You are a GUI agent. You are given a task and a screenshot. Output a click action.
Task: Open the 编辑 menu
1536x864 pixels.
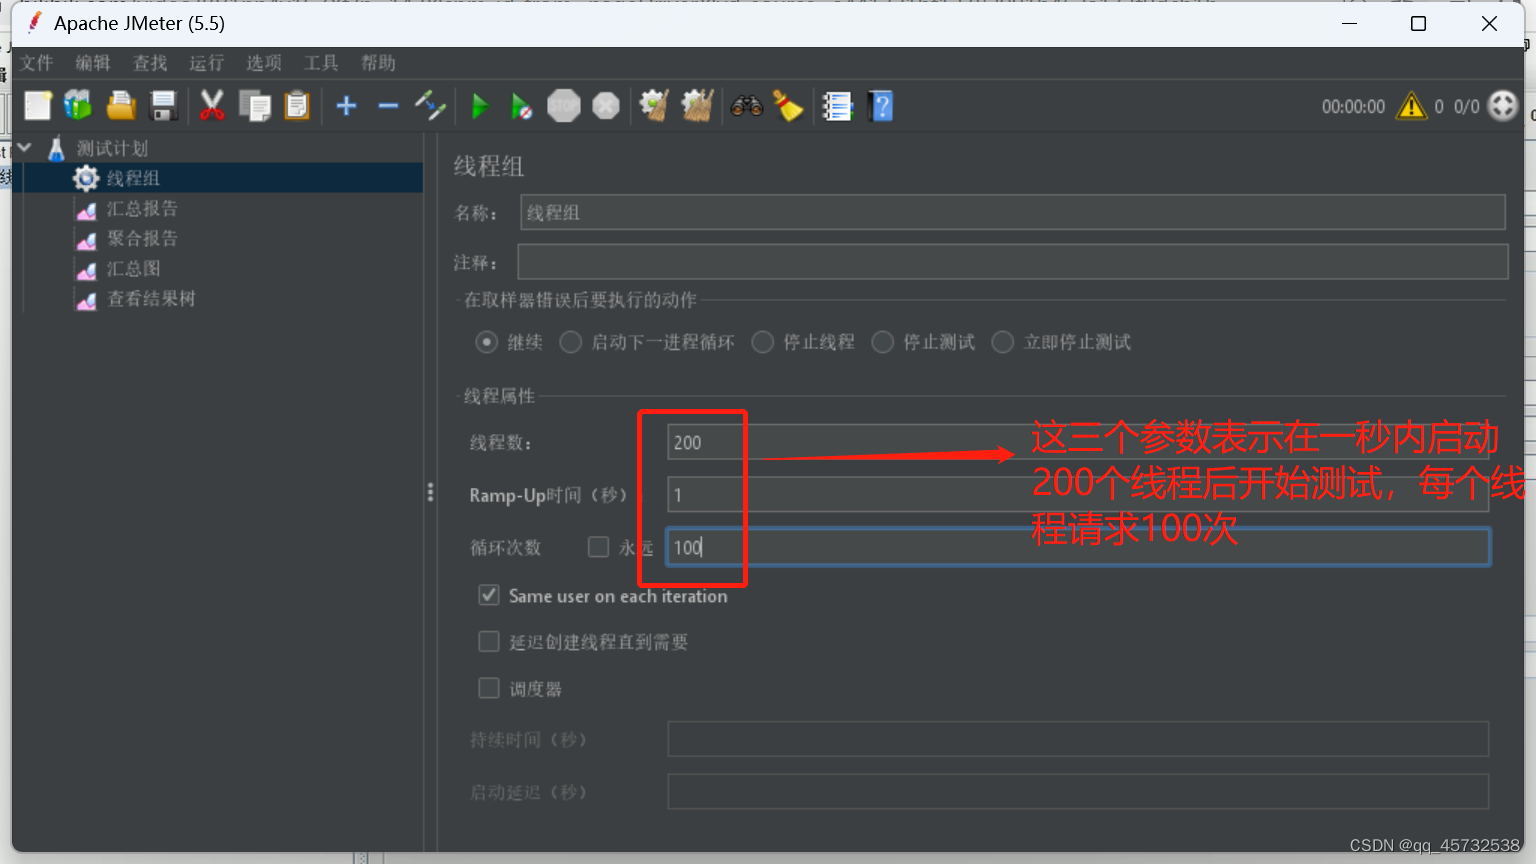coord(93,63)
